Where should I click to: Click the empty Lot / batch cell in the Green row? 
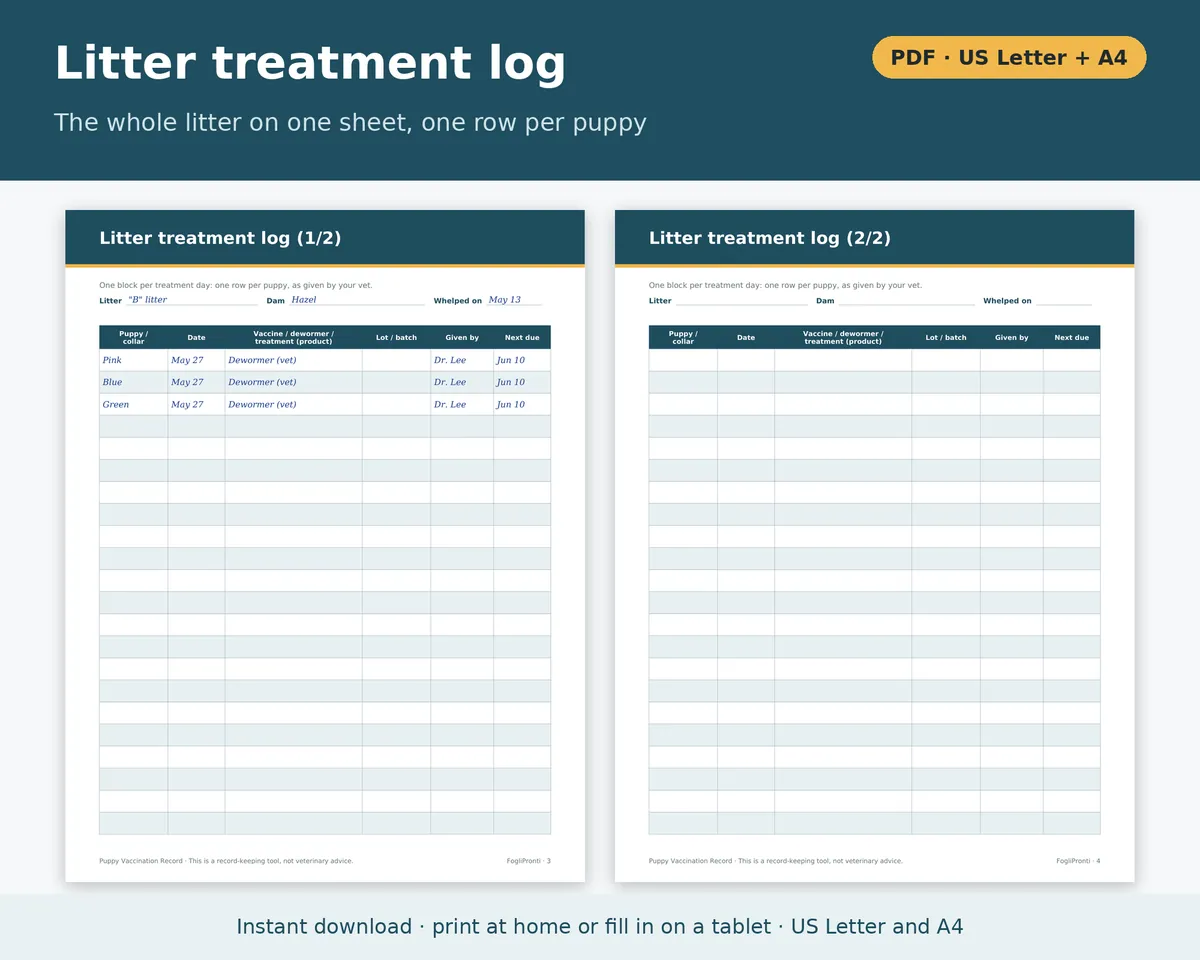tap(396, 404)
